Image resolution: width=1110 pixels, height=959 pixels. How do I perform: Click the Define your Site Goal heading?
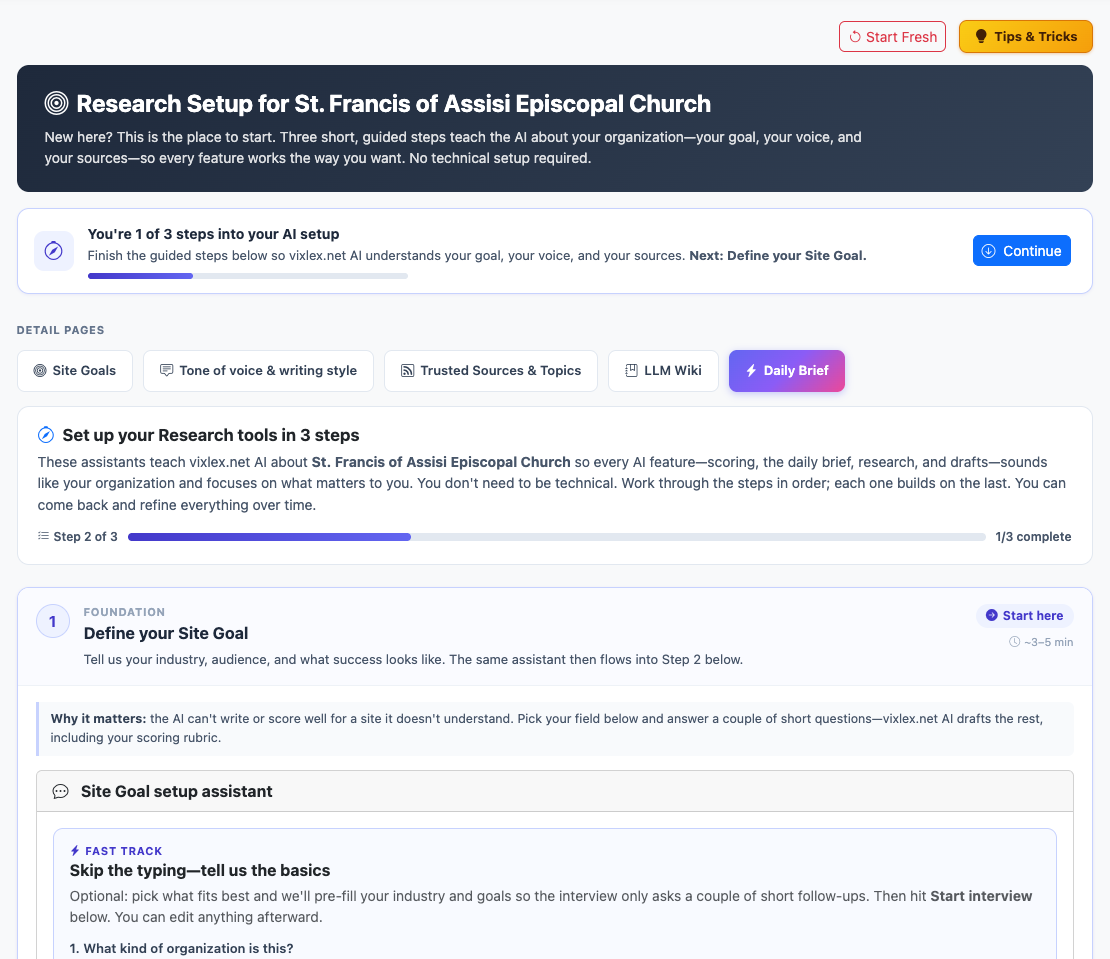coord(166,633)
